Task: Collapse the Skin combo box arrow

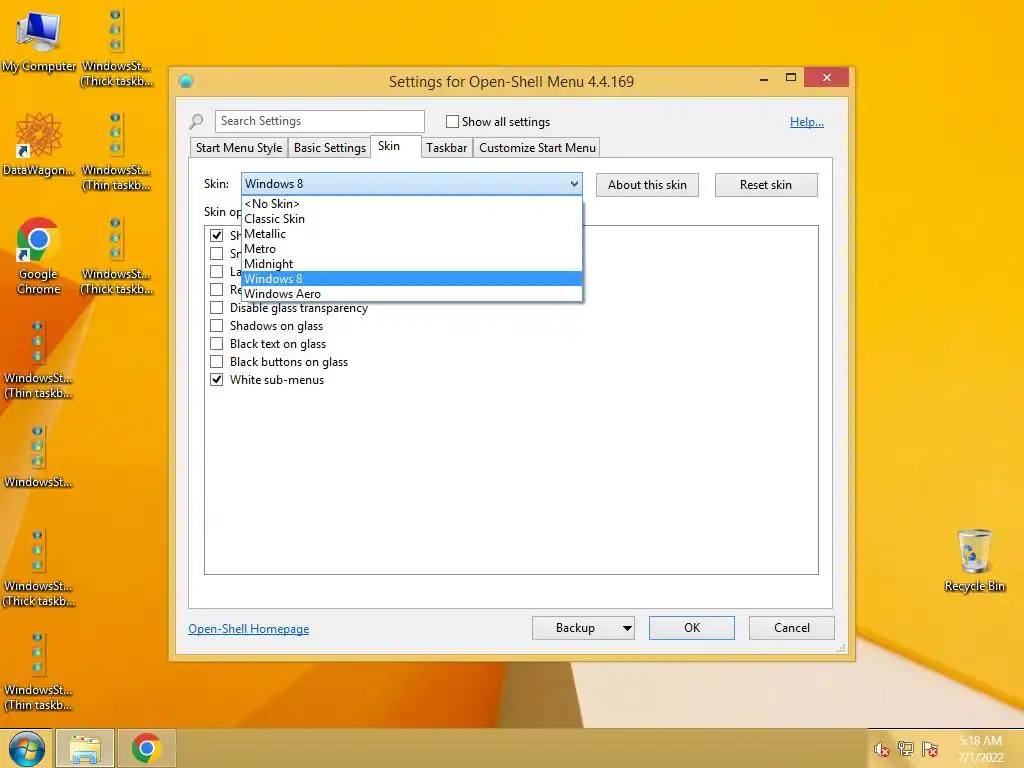Action: 574,184
